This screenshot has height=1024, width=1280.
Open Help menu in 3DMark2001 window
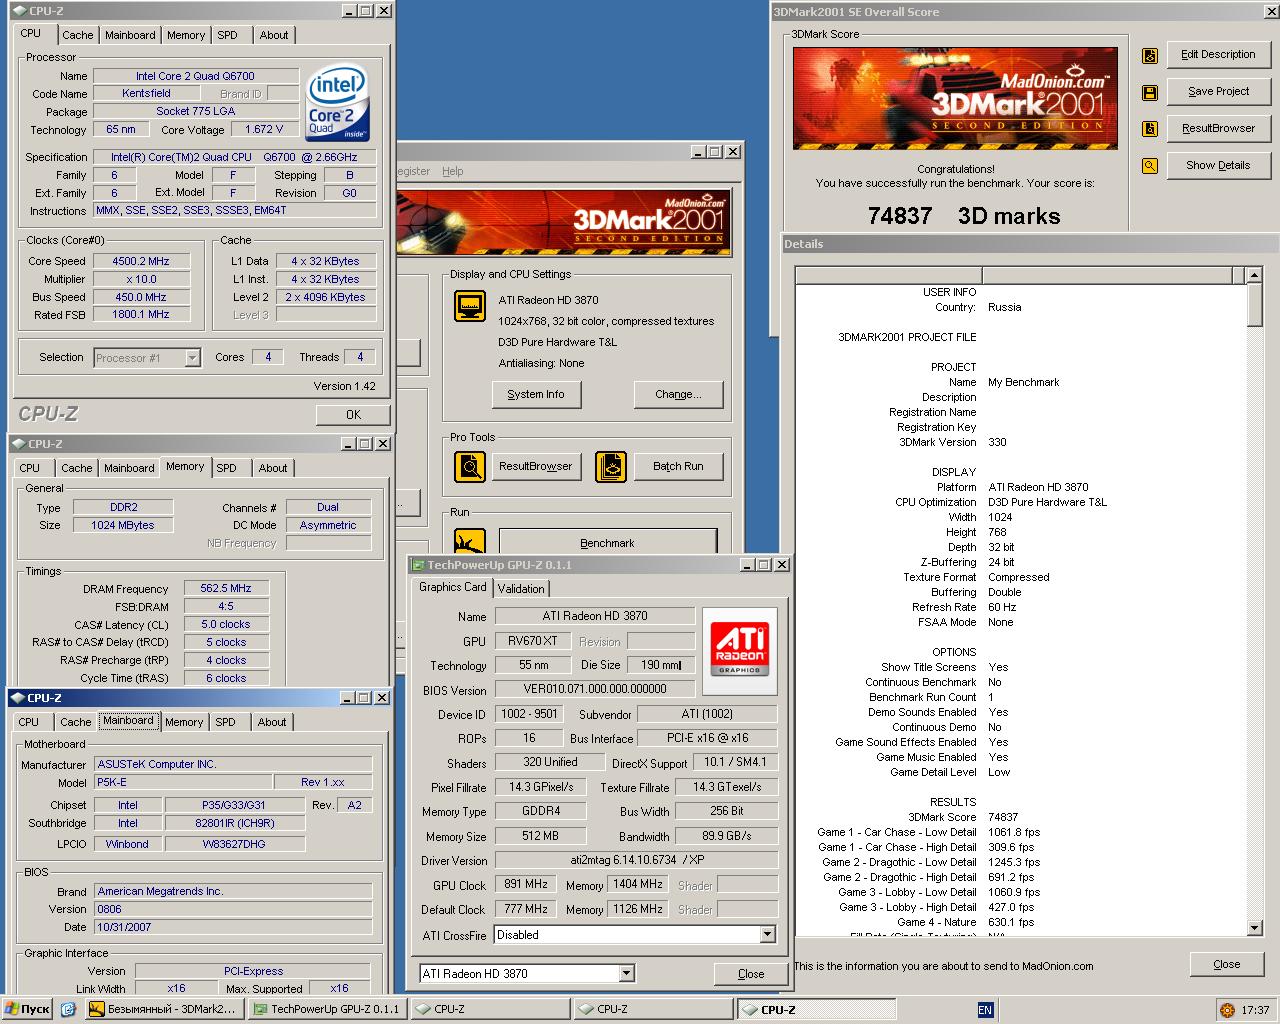[x=453, y=171]
